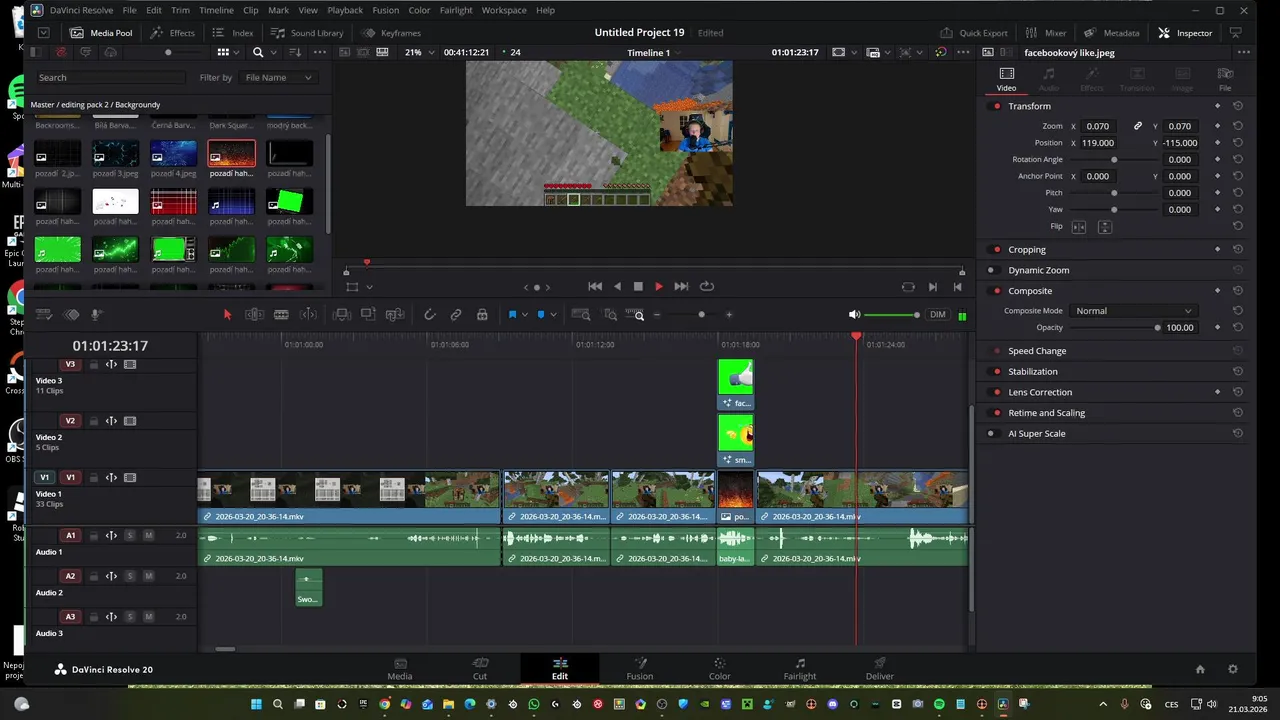Click the Detail Zoom icon

[x=610, y=315]
